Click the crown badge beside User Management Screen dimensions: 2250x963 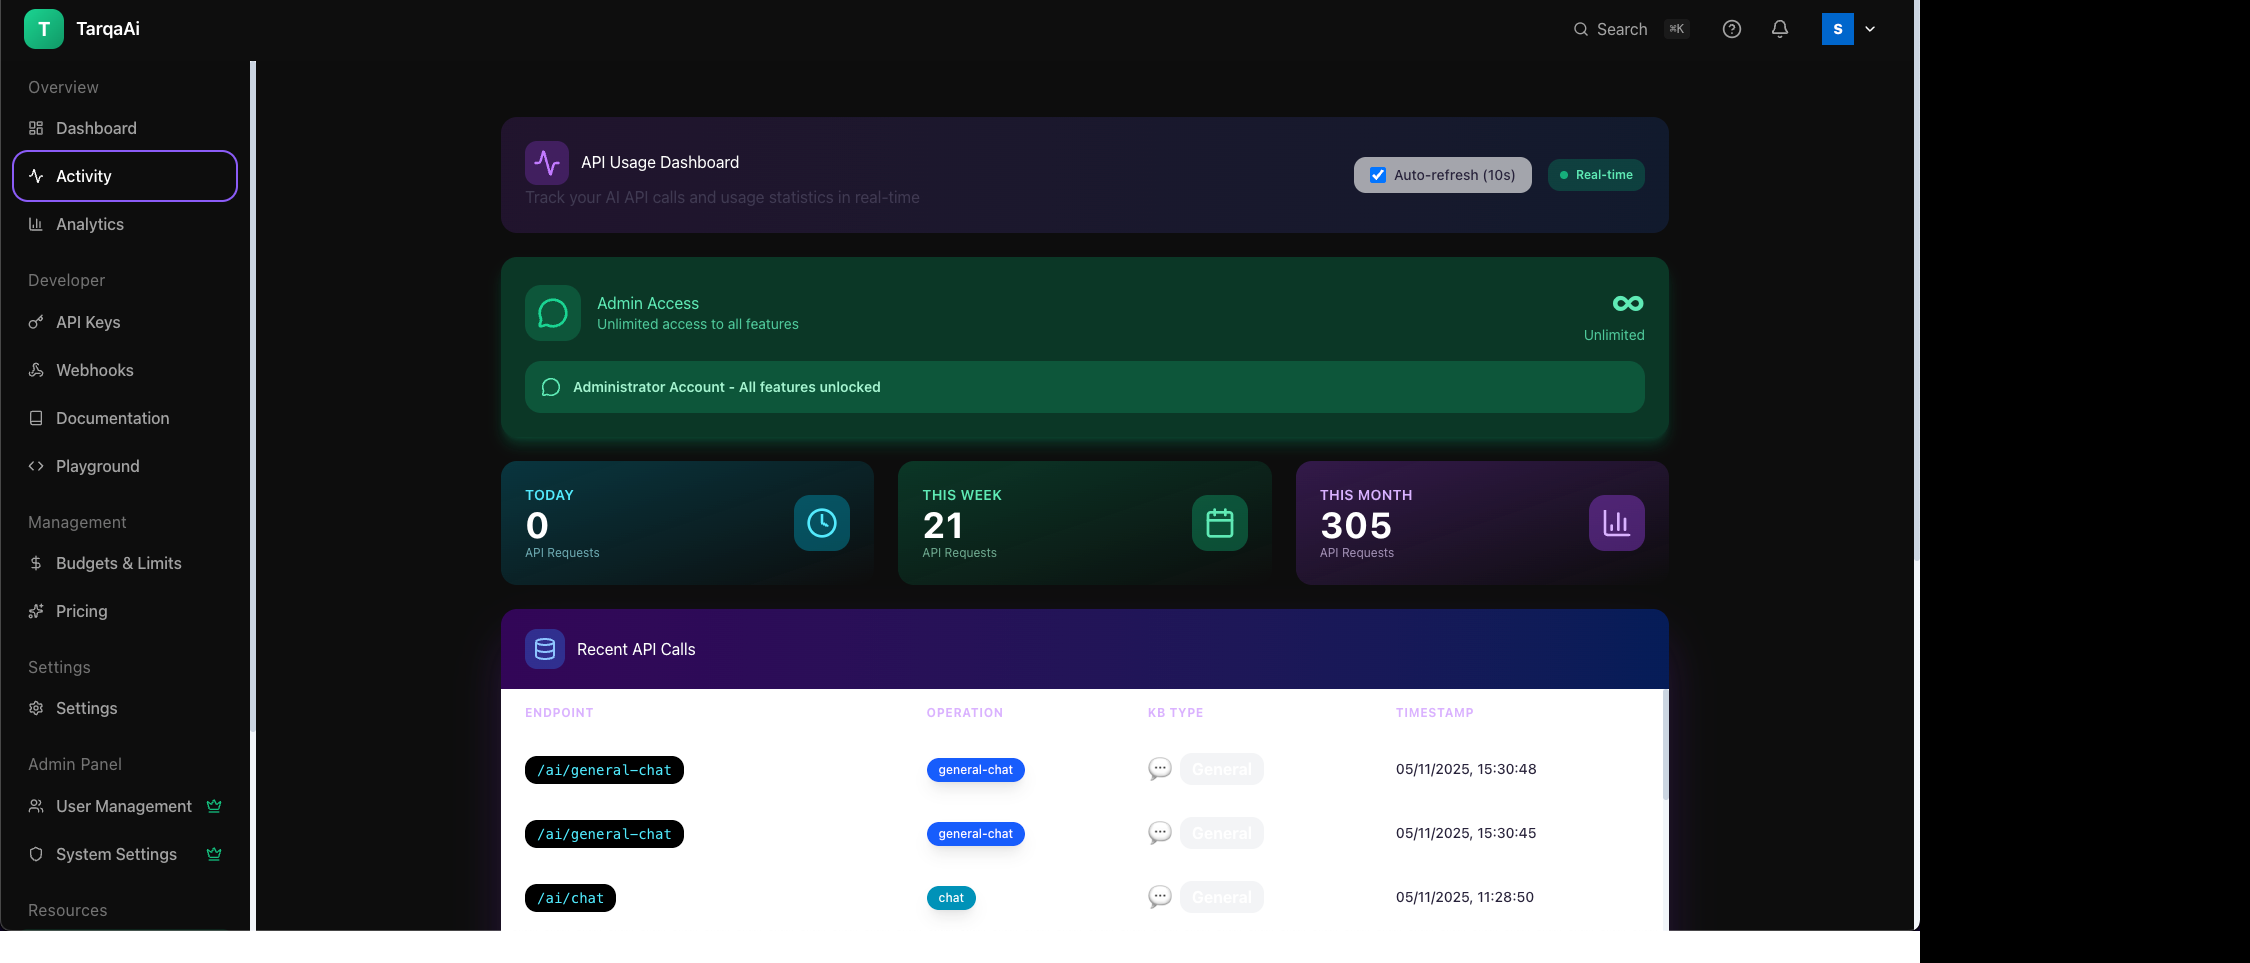click(214, 806)
